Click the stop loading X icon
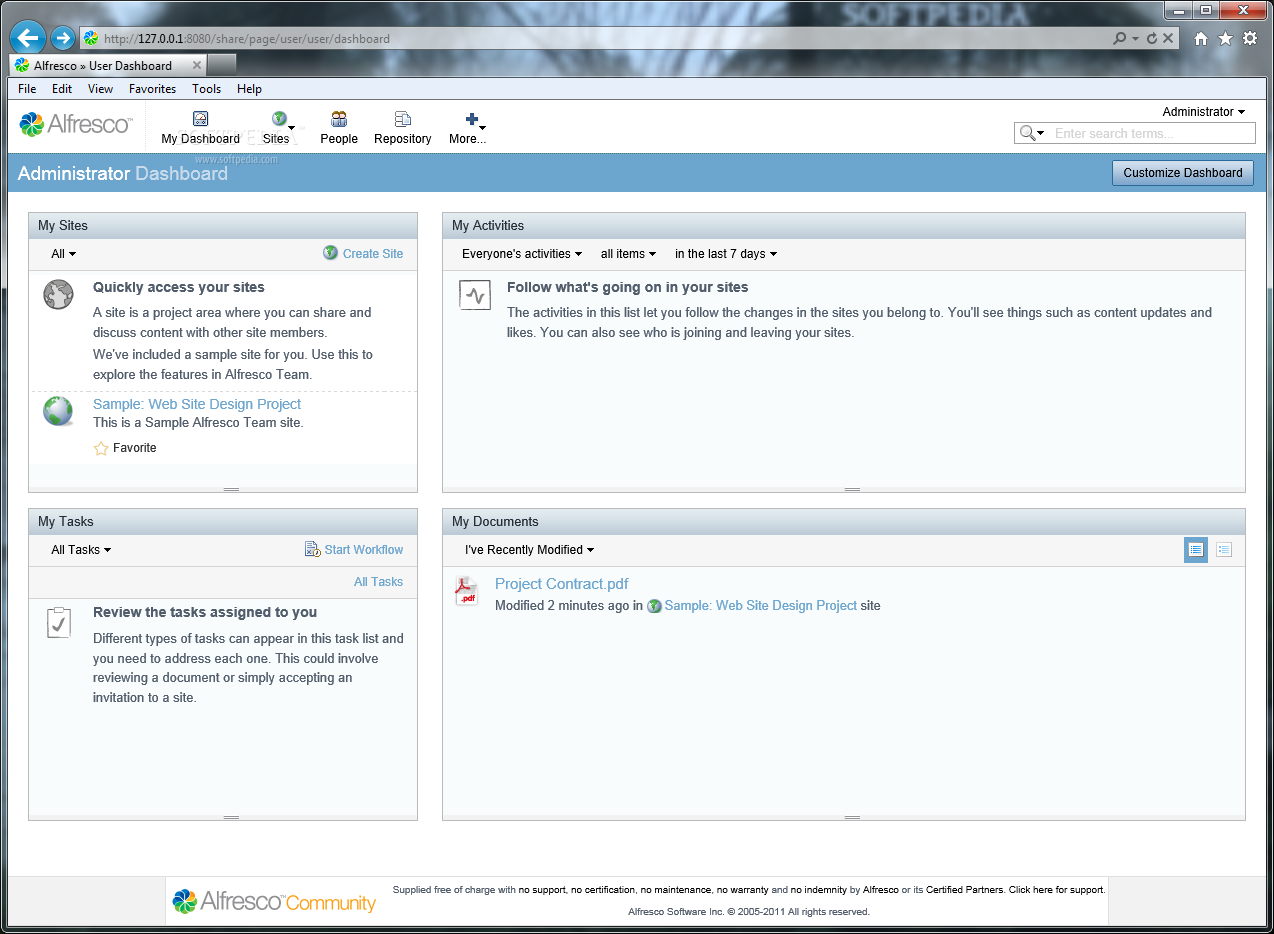The width and height of the screenshot is (1274, 934). point(1168,39)
